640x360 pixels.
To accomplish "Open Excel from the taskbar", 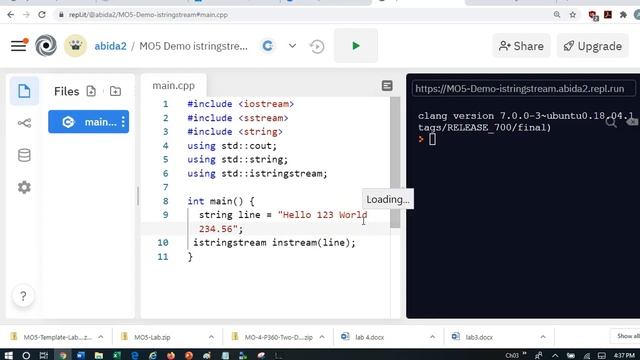I will [117, 356].
